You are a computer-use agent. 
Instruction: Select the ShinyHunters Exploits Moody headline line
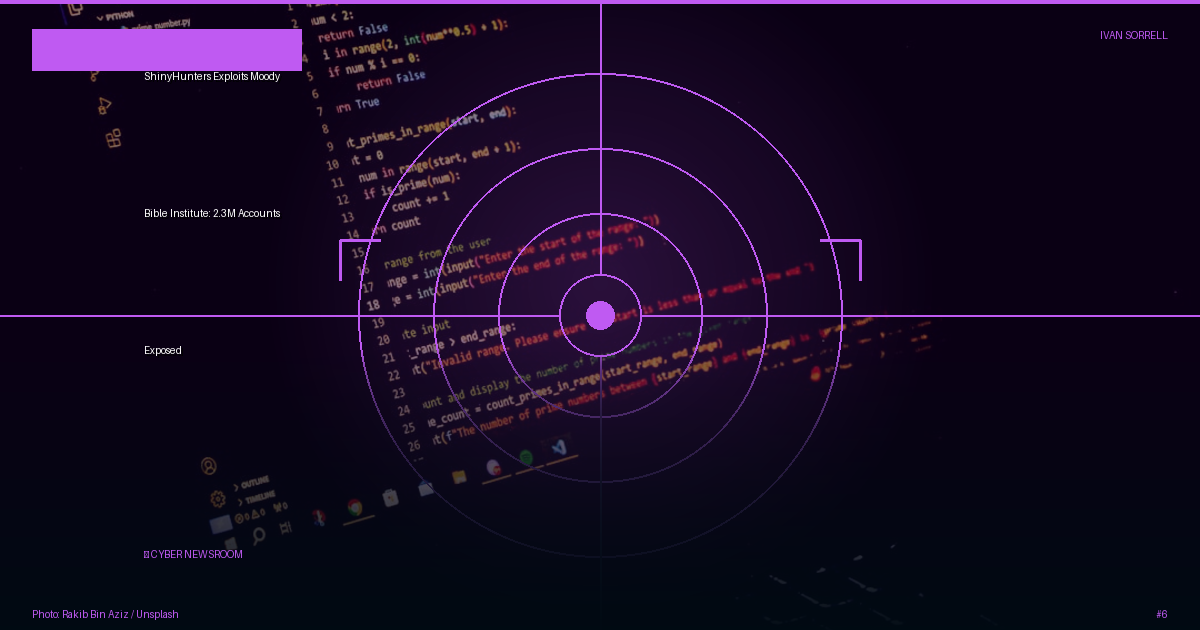click(x=212, y=76)
